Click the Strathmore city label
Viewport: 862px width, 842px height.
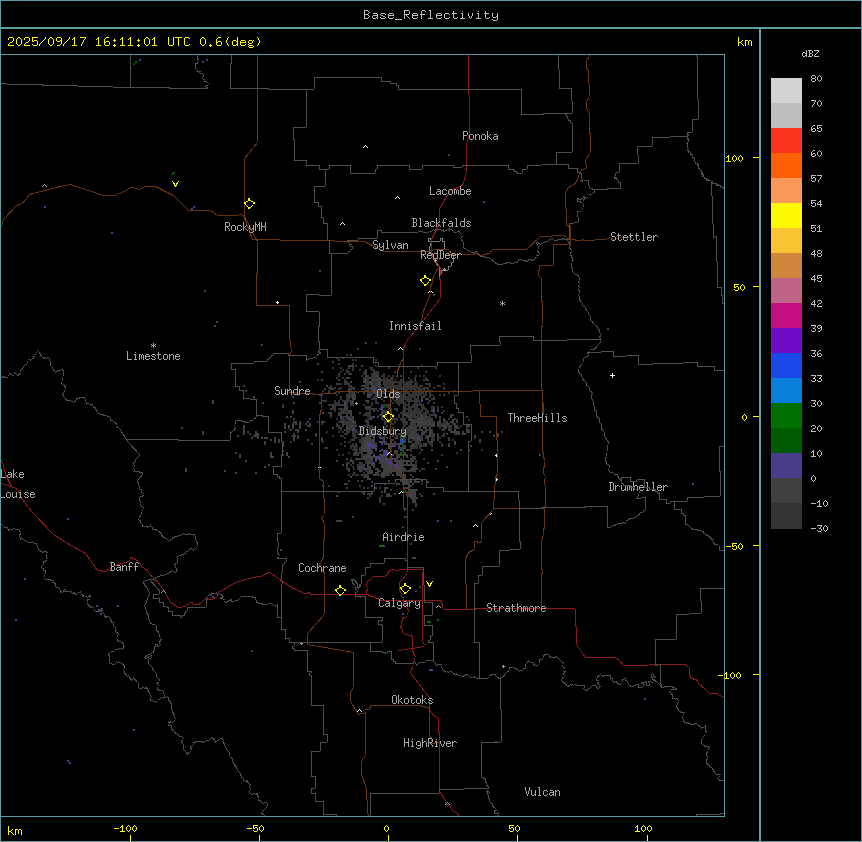point(516,608)
